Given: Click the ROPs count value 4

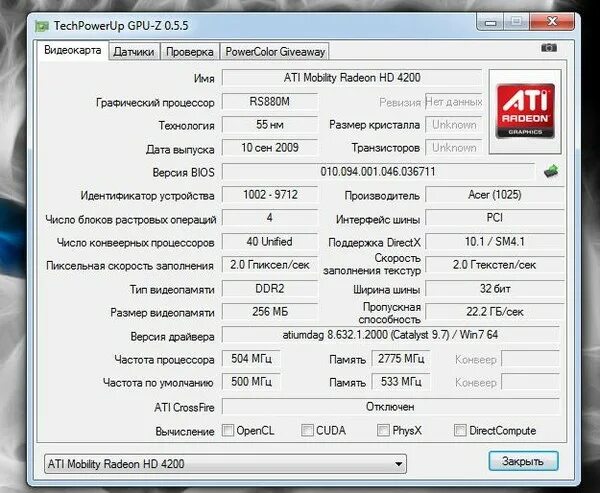Looking at the screenshot, I should point(270,218).
